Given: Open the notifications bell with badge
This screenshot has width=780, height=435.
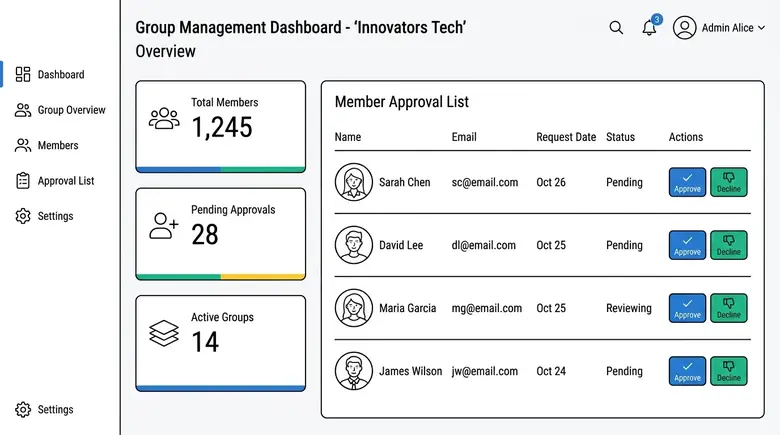Looking at the screenshot, I should [x=651, y=26].
